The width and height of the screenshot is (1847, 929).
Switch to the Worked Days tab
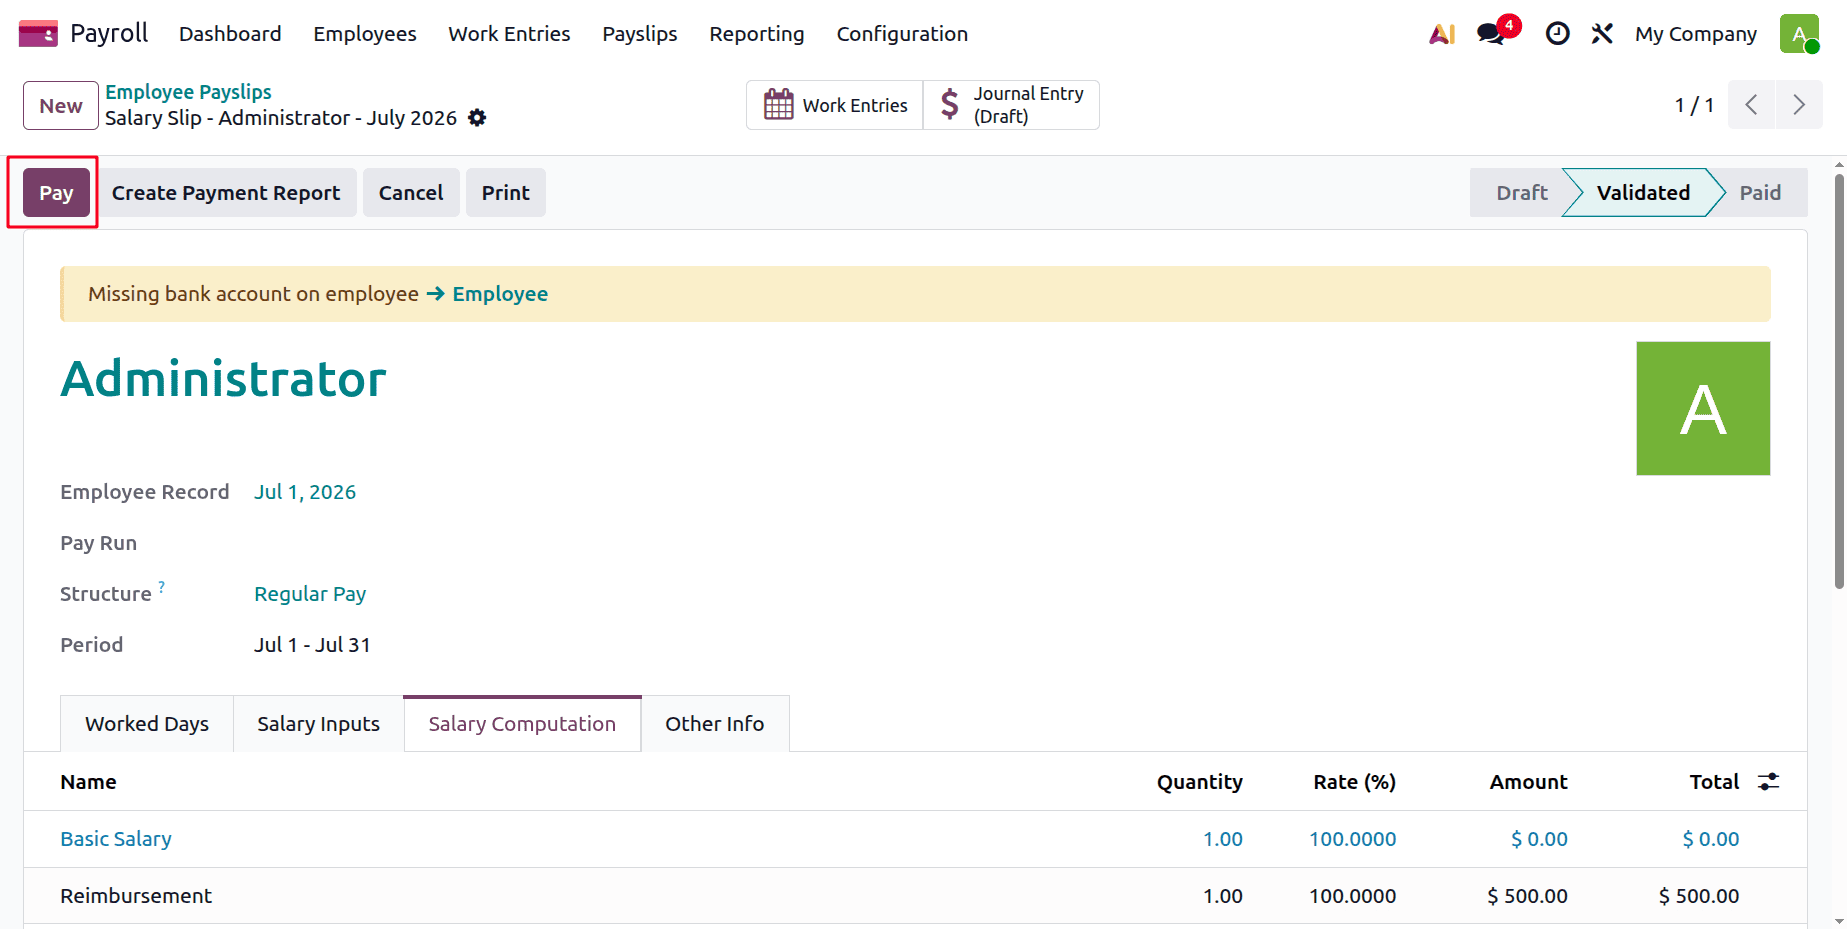pyautogui.click(x=147, y=724)
